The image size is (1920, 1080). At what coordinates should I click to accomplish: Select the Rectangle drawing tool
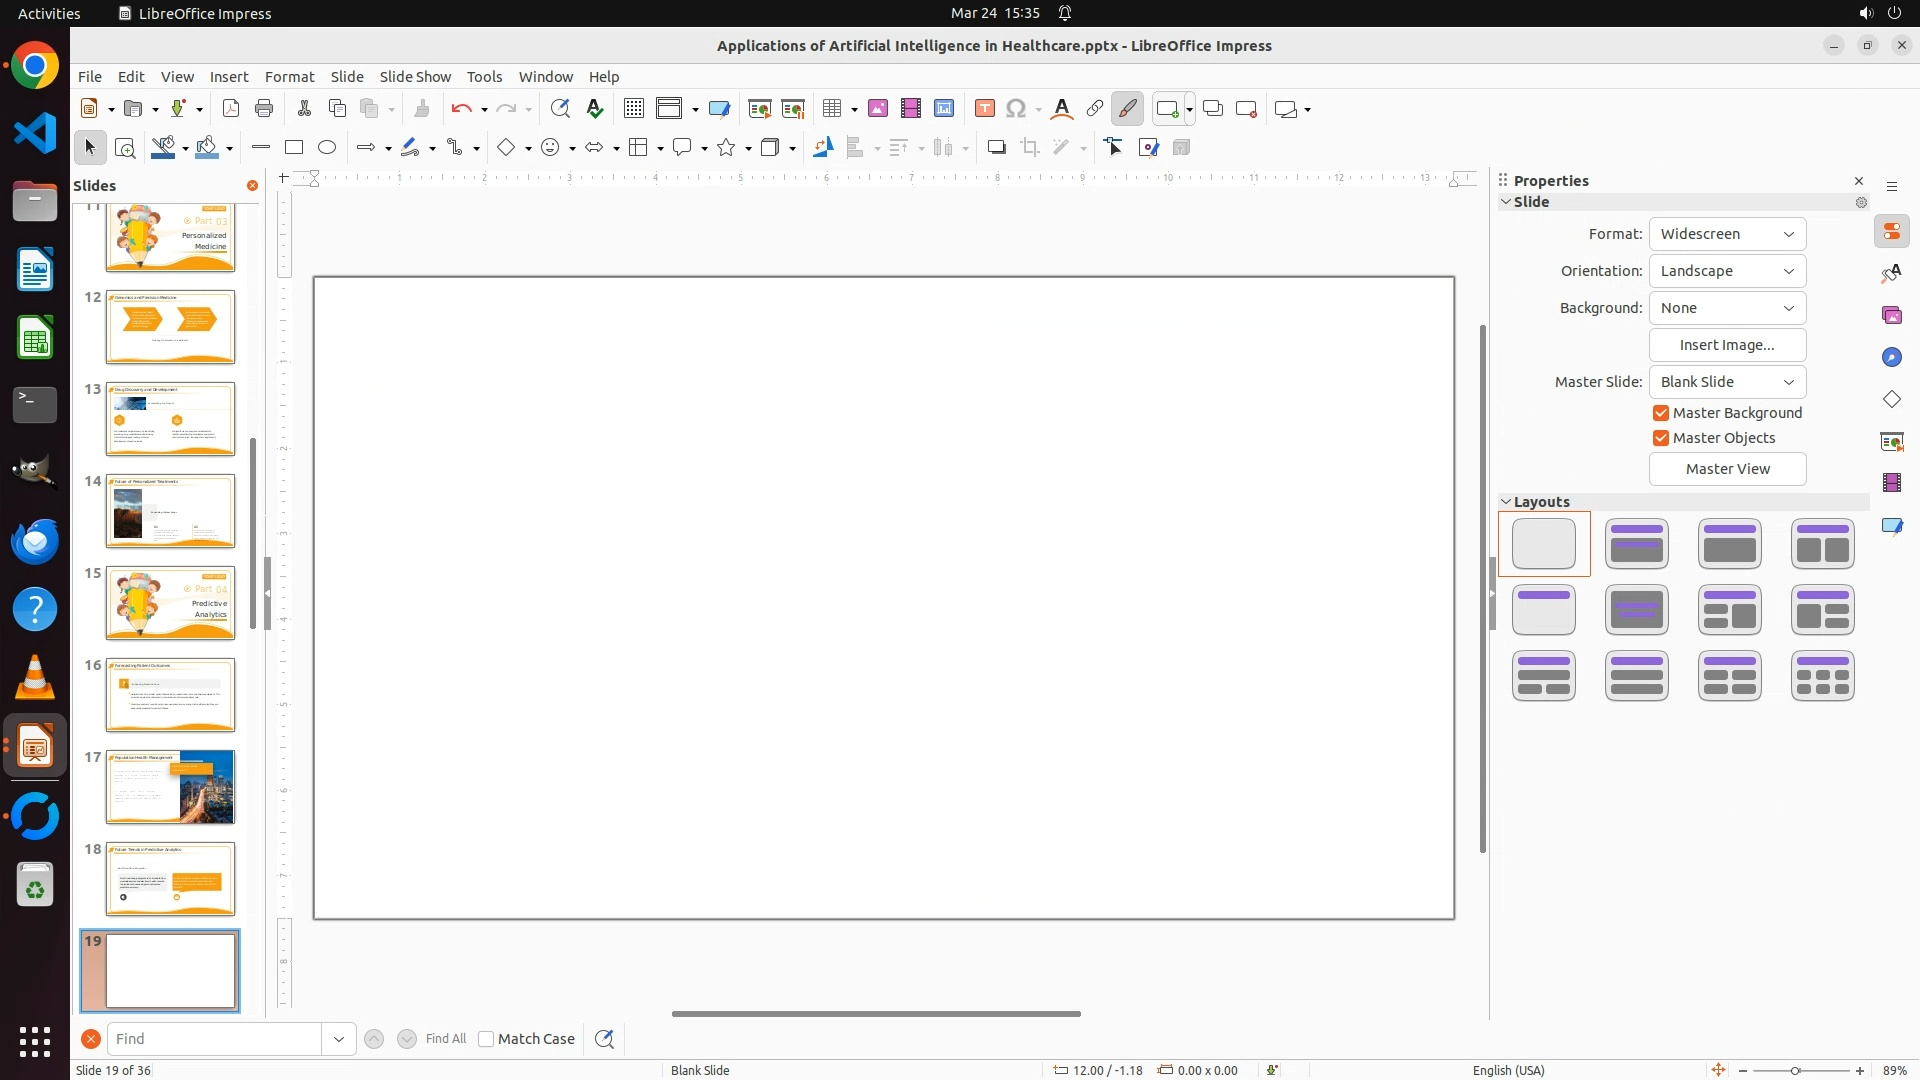[294, 148]
